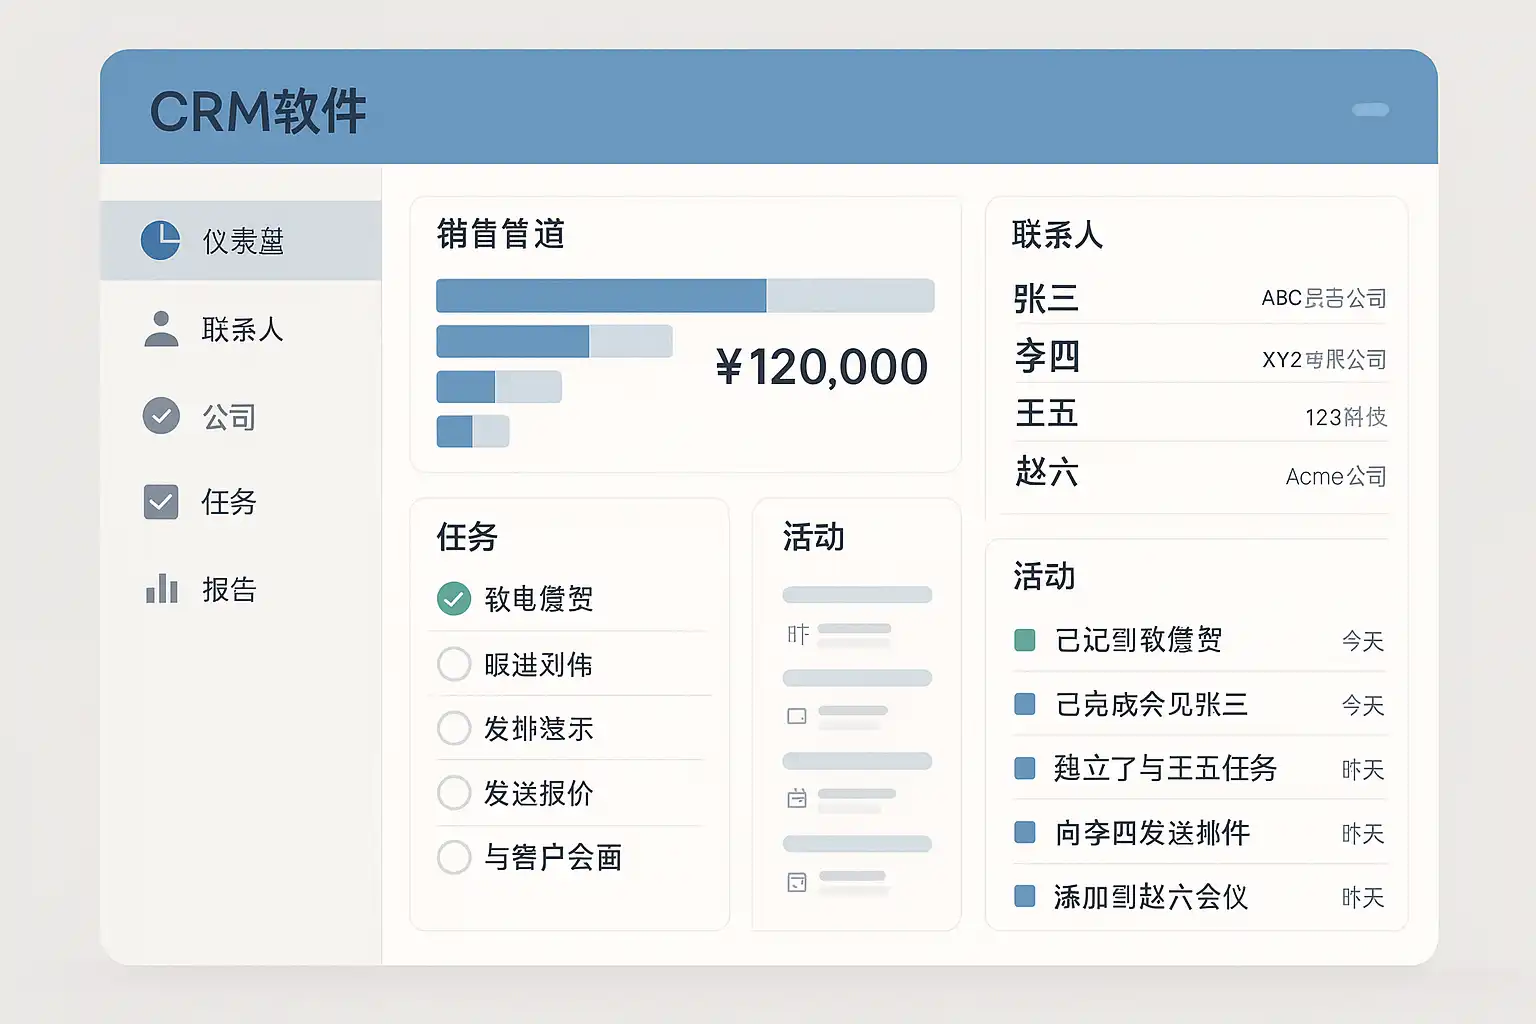Click the top bar in 销售管道 chart
Screen dimensions: 1536x1024
click(x=685, y=296)
